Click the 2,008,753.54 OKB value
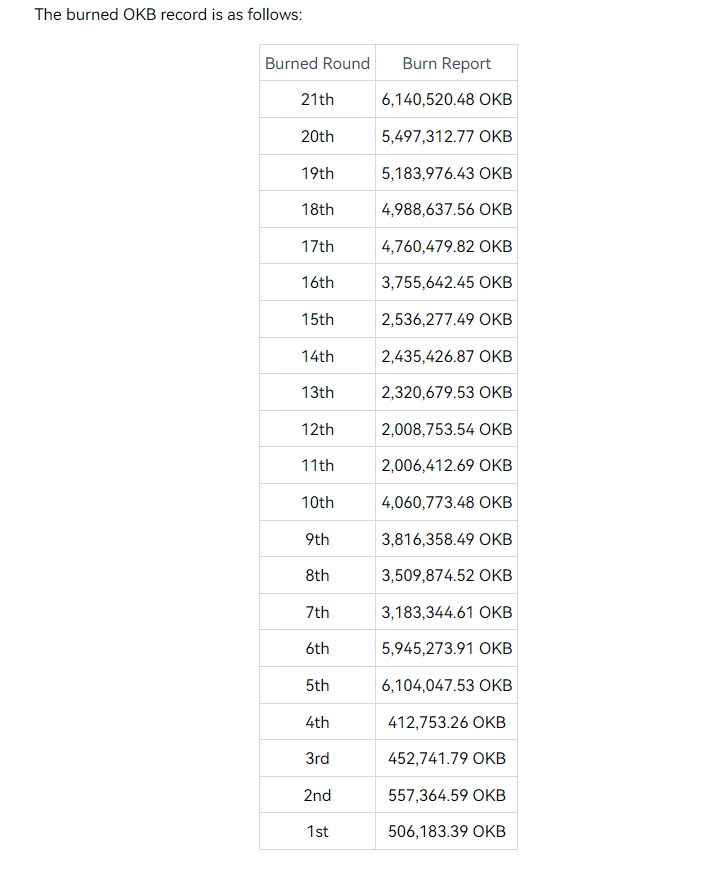This screenshot has height=870, width=722. tap(446, 429)
